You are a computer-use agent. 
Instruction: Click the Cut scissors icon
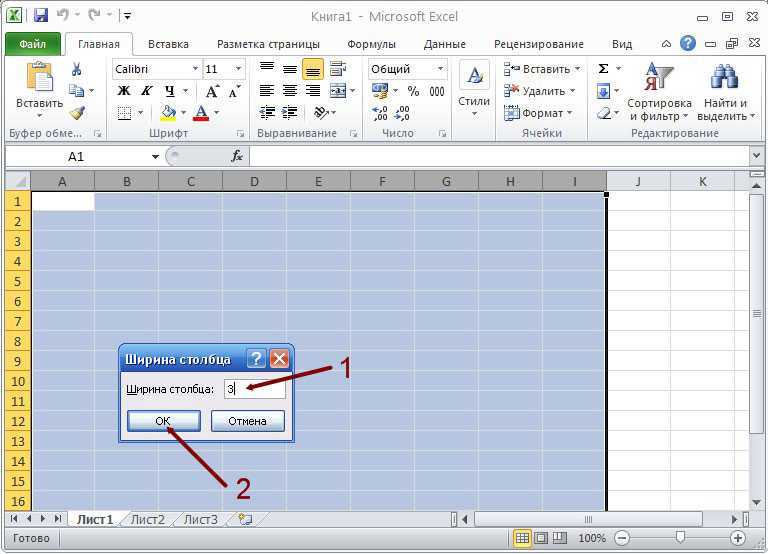tap(76, 69)
